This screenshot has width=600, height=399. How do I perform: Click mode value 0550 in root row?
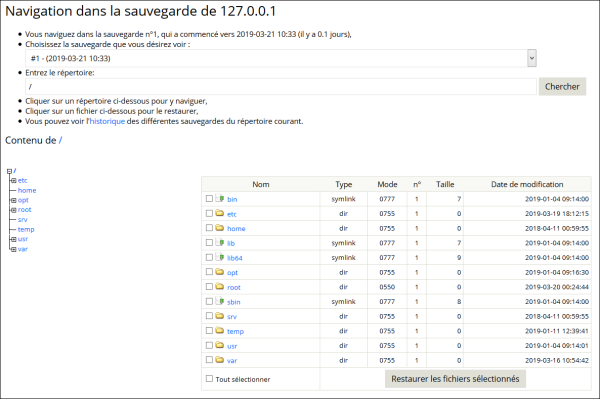(387, 287)
